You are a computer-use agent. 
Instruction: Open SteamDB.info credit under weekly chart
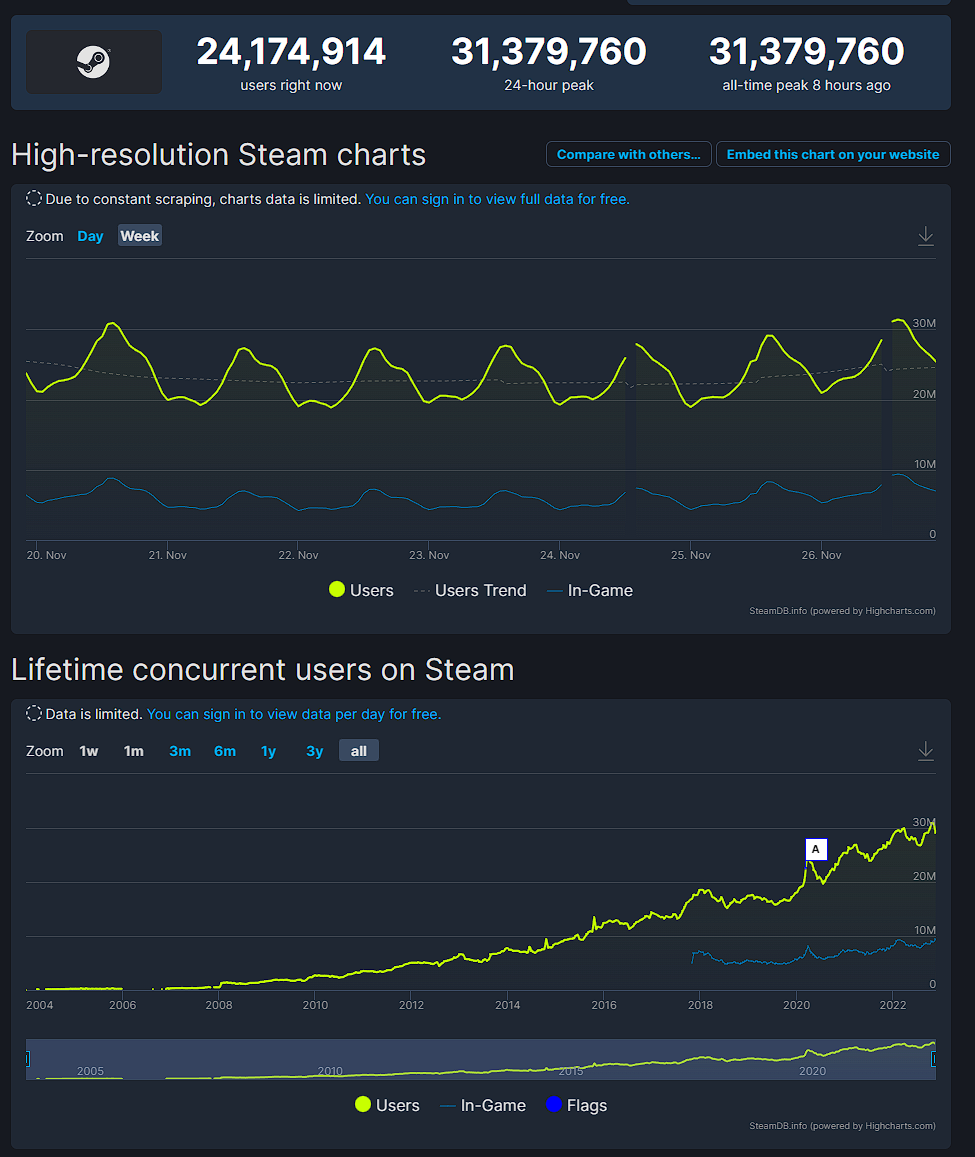pos(842,611)
